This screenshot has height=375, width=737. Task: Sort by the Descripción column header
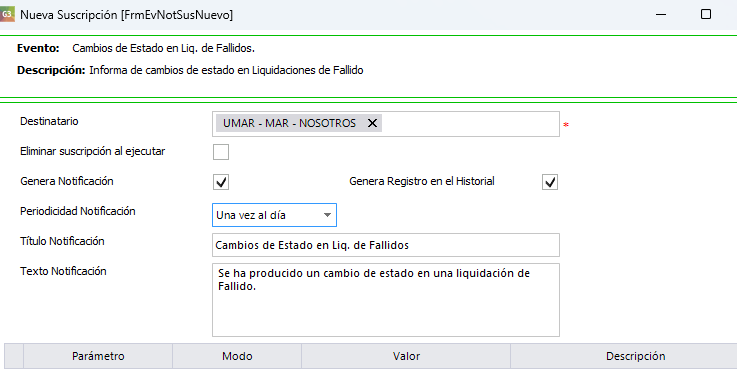(x=635, y=356)
